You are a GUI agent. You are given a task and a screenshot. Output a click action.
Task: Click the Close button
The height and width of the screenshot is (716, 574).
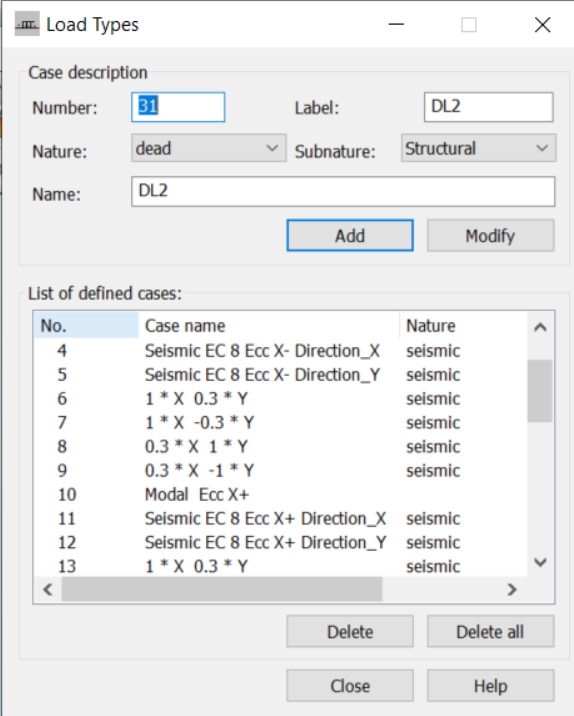coord(350,686)
